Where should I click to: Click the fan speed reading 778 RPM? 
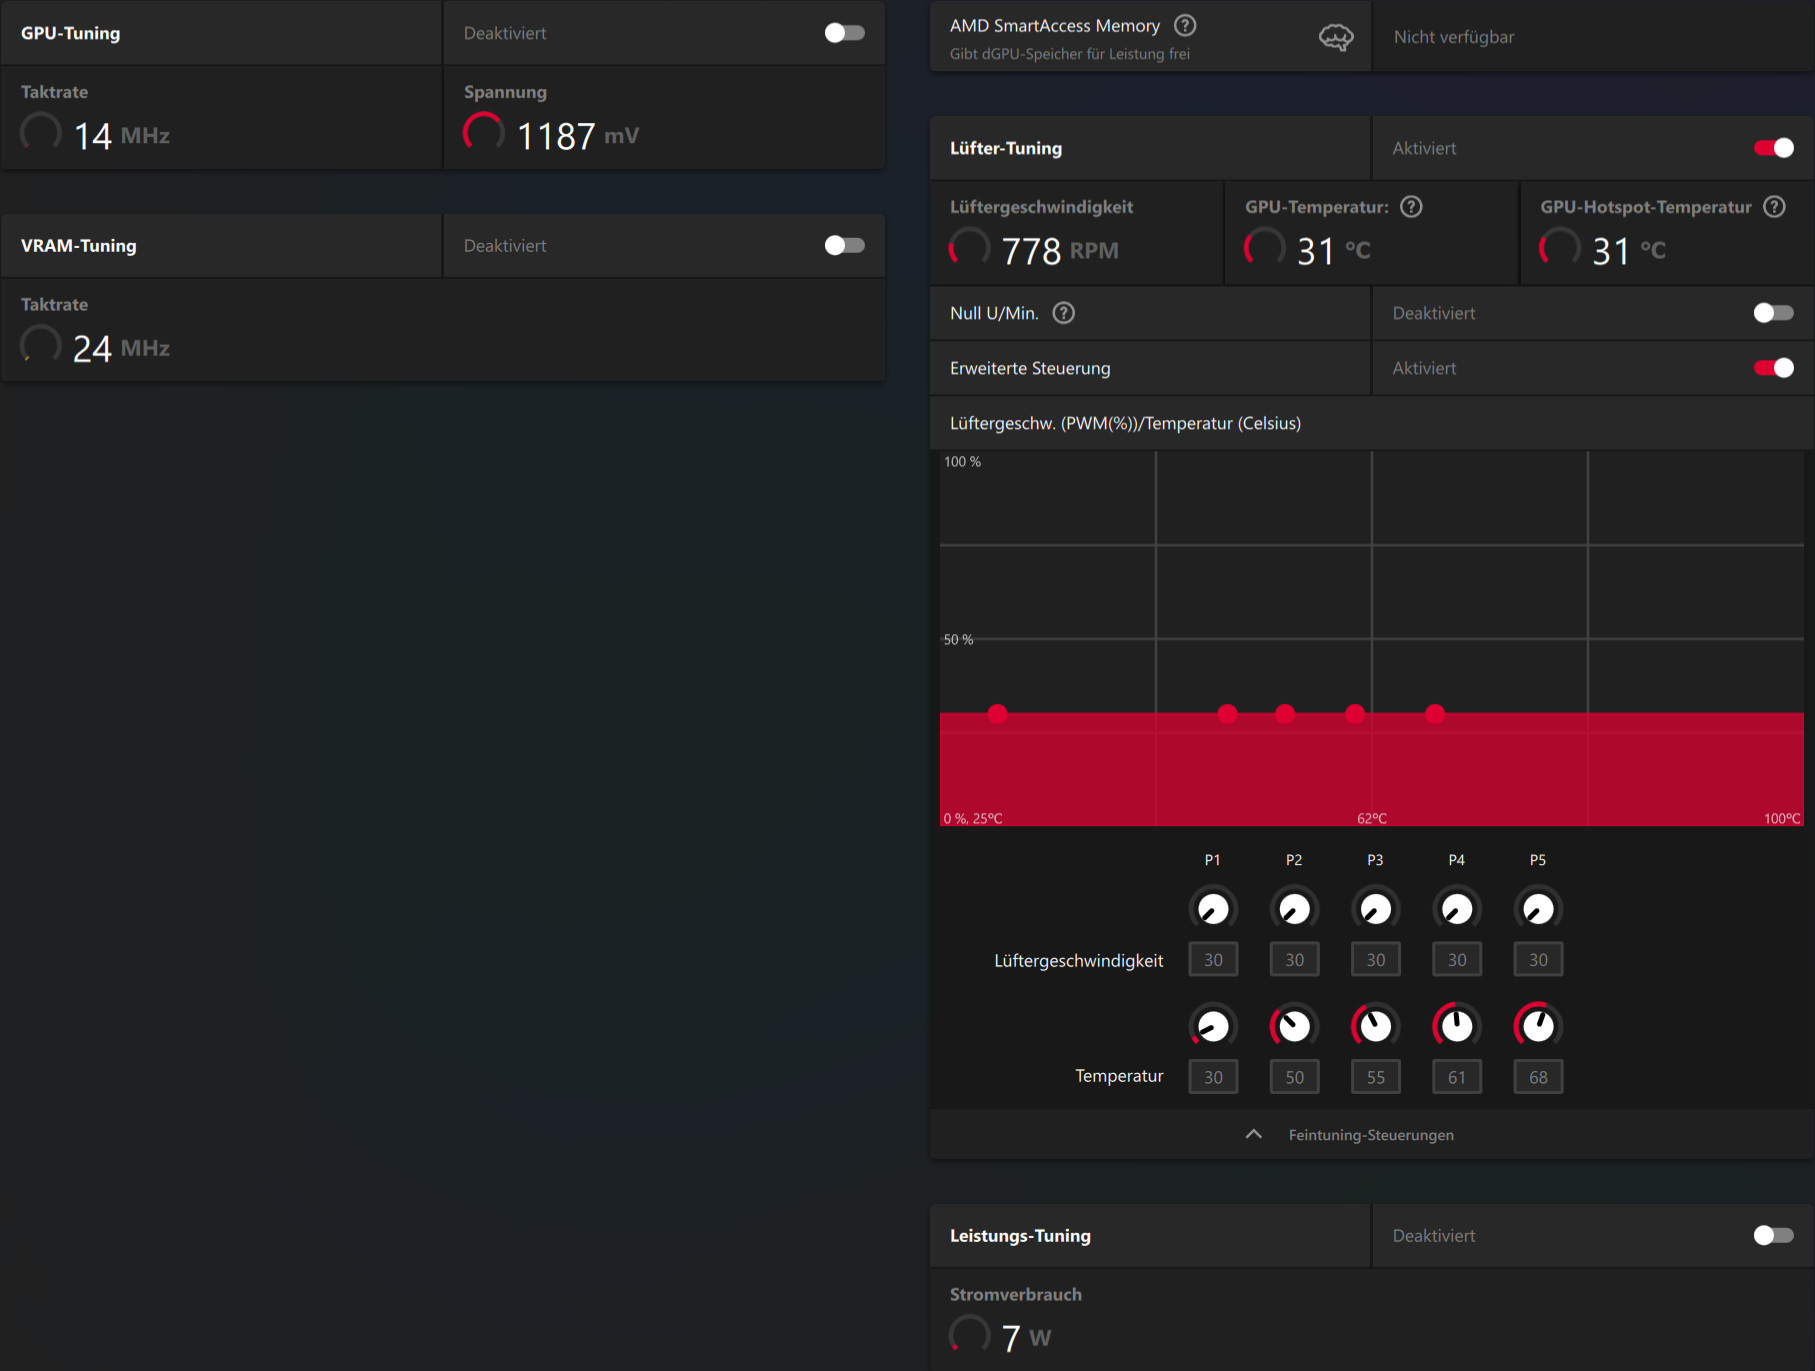pos(1060,250)
